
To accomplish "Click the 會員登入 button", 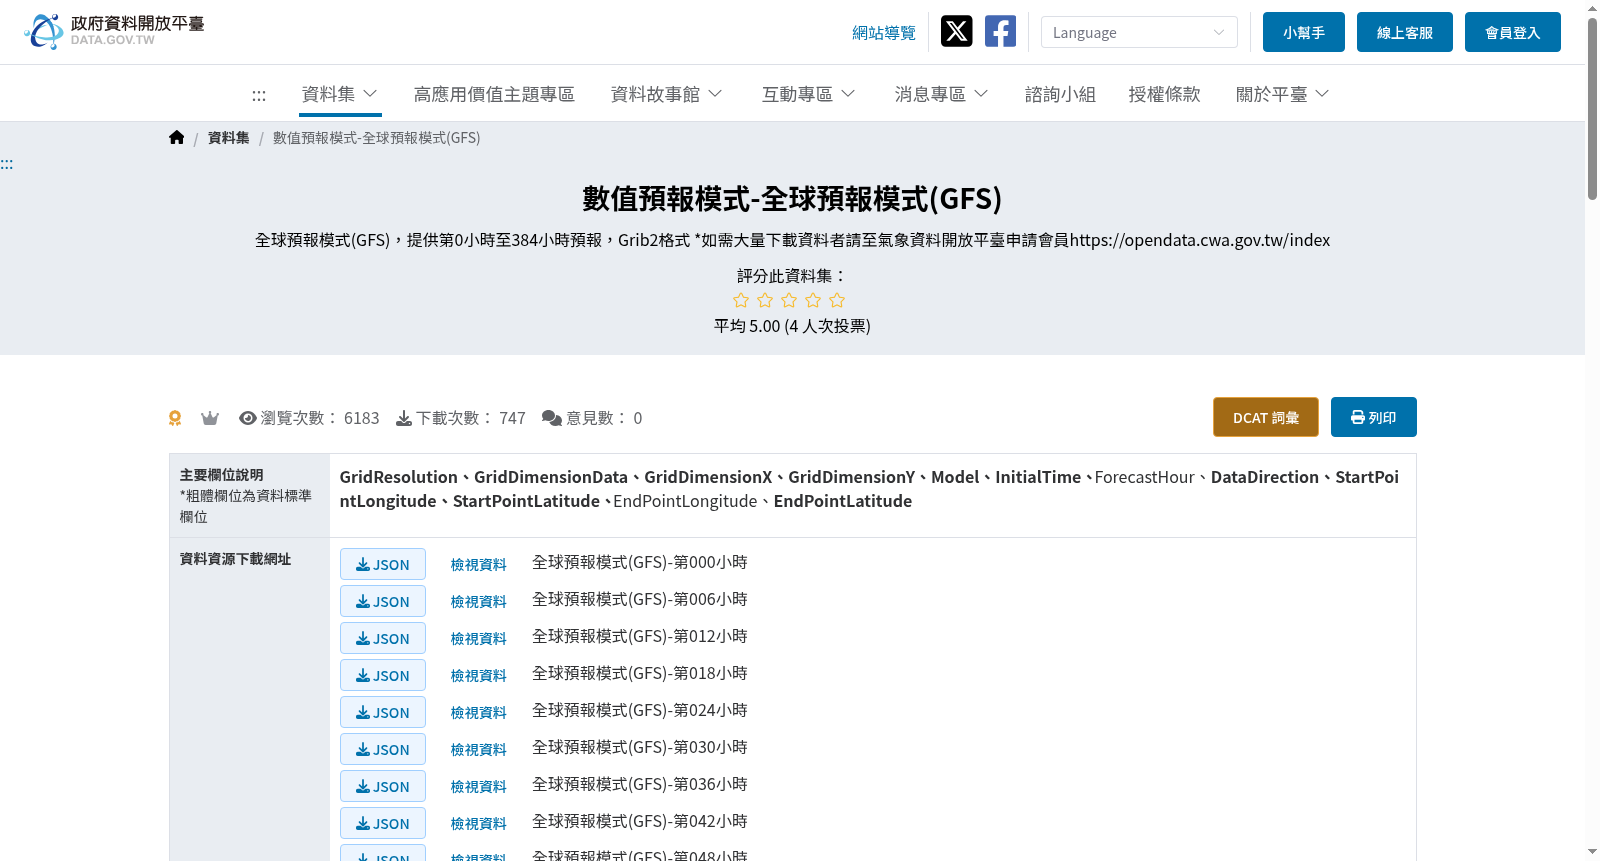I will pyautogui.click(x=1513, y=32).
